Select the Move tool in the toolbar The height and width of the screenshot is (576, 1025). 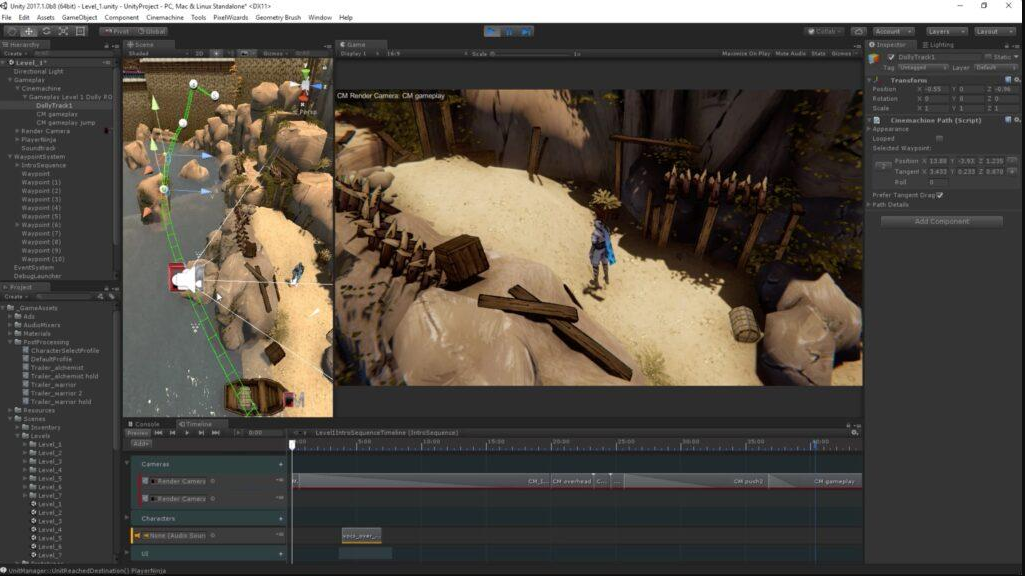(x=29, y=31)
